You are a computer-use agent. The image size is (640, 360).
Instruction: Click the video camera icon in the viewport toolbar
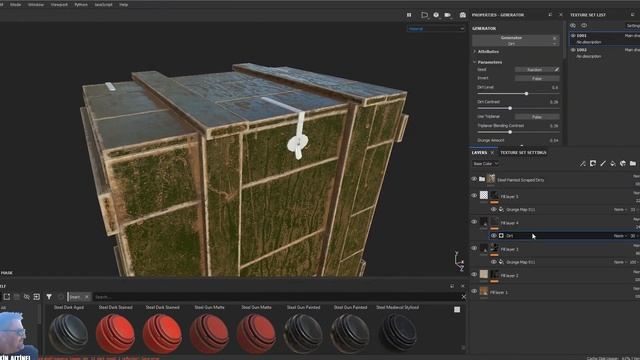tap(448, 15)
